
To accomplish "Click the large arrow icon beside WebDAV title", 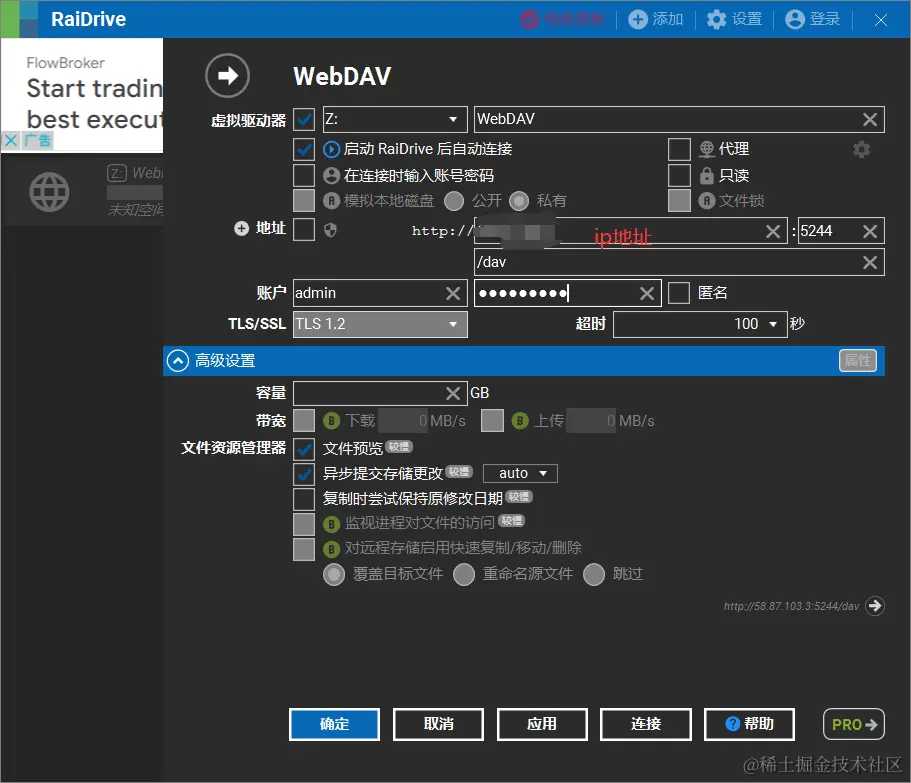I will pyautogui.click(x=227, y=76).
